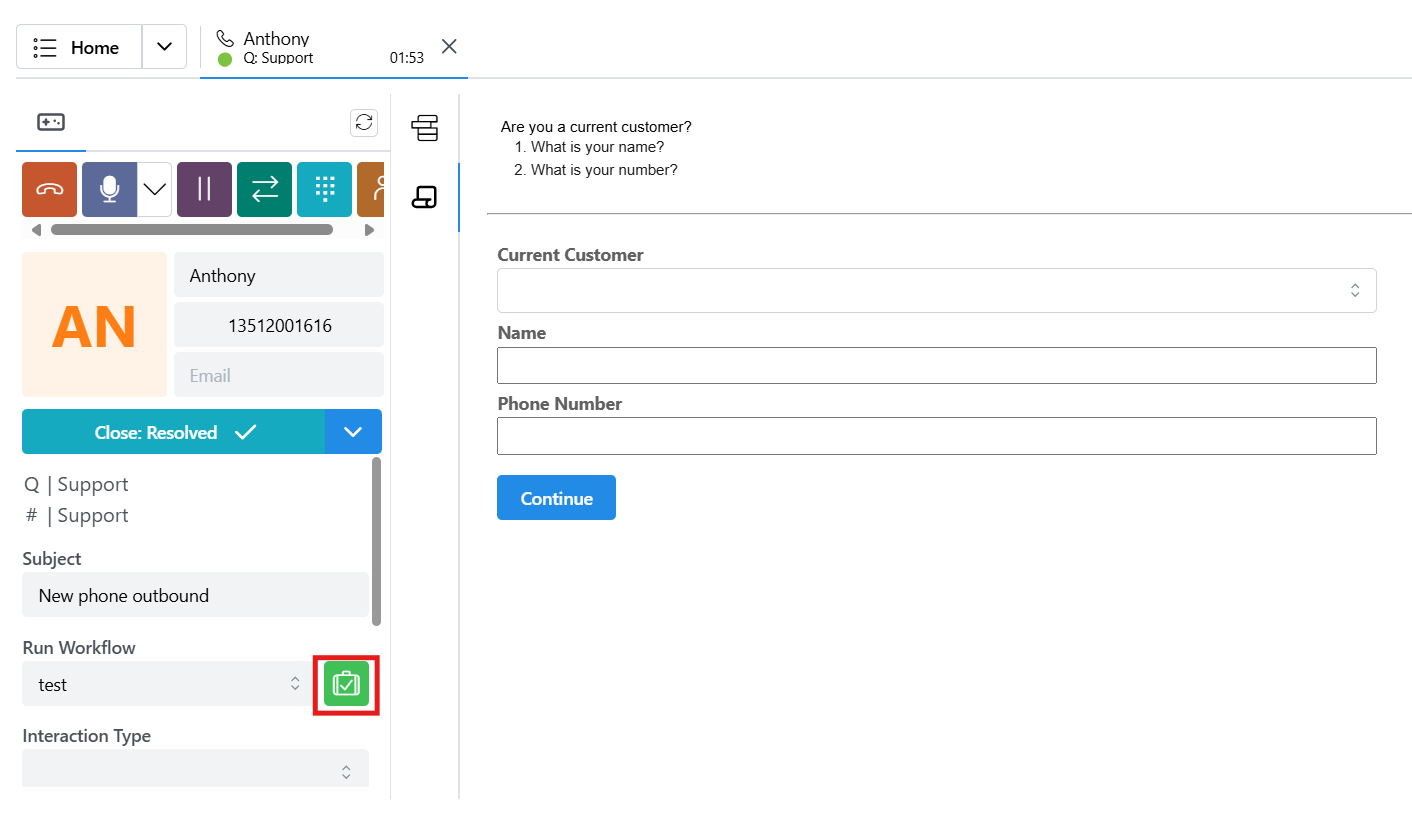The image size is (1412, 815).
Task: Mute the microphone
Action: [x=110, y=189]
